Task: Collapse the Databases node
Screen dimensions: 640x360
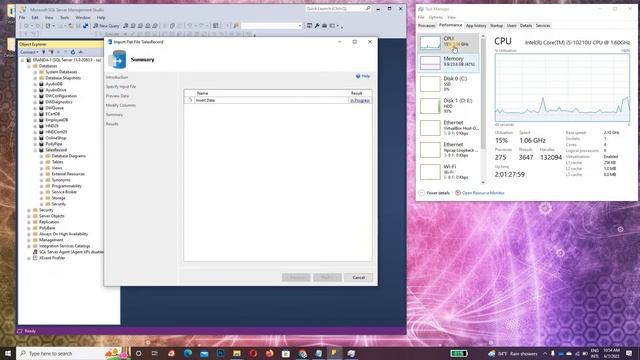Action: point(29,66)
